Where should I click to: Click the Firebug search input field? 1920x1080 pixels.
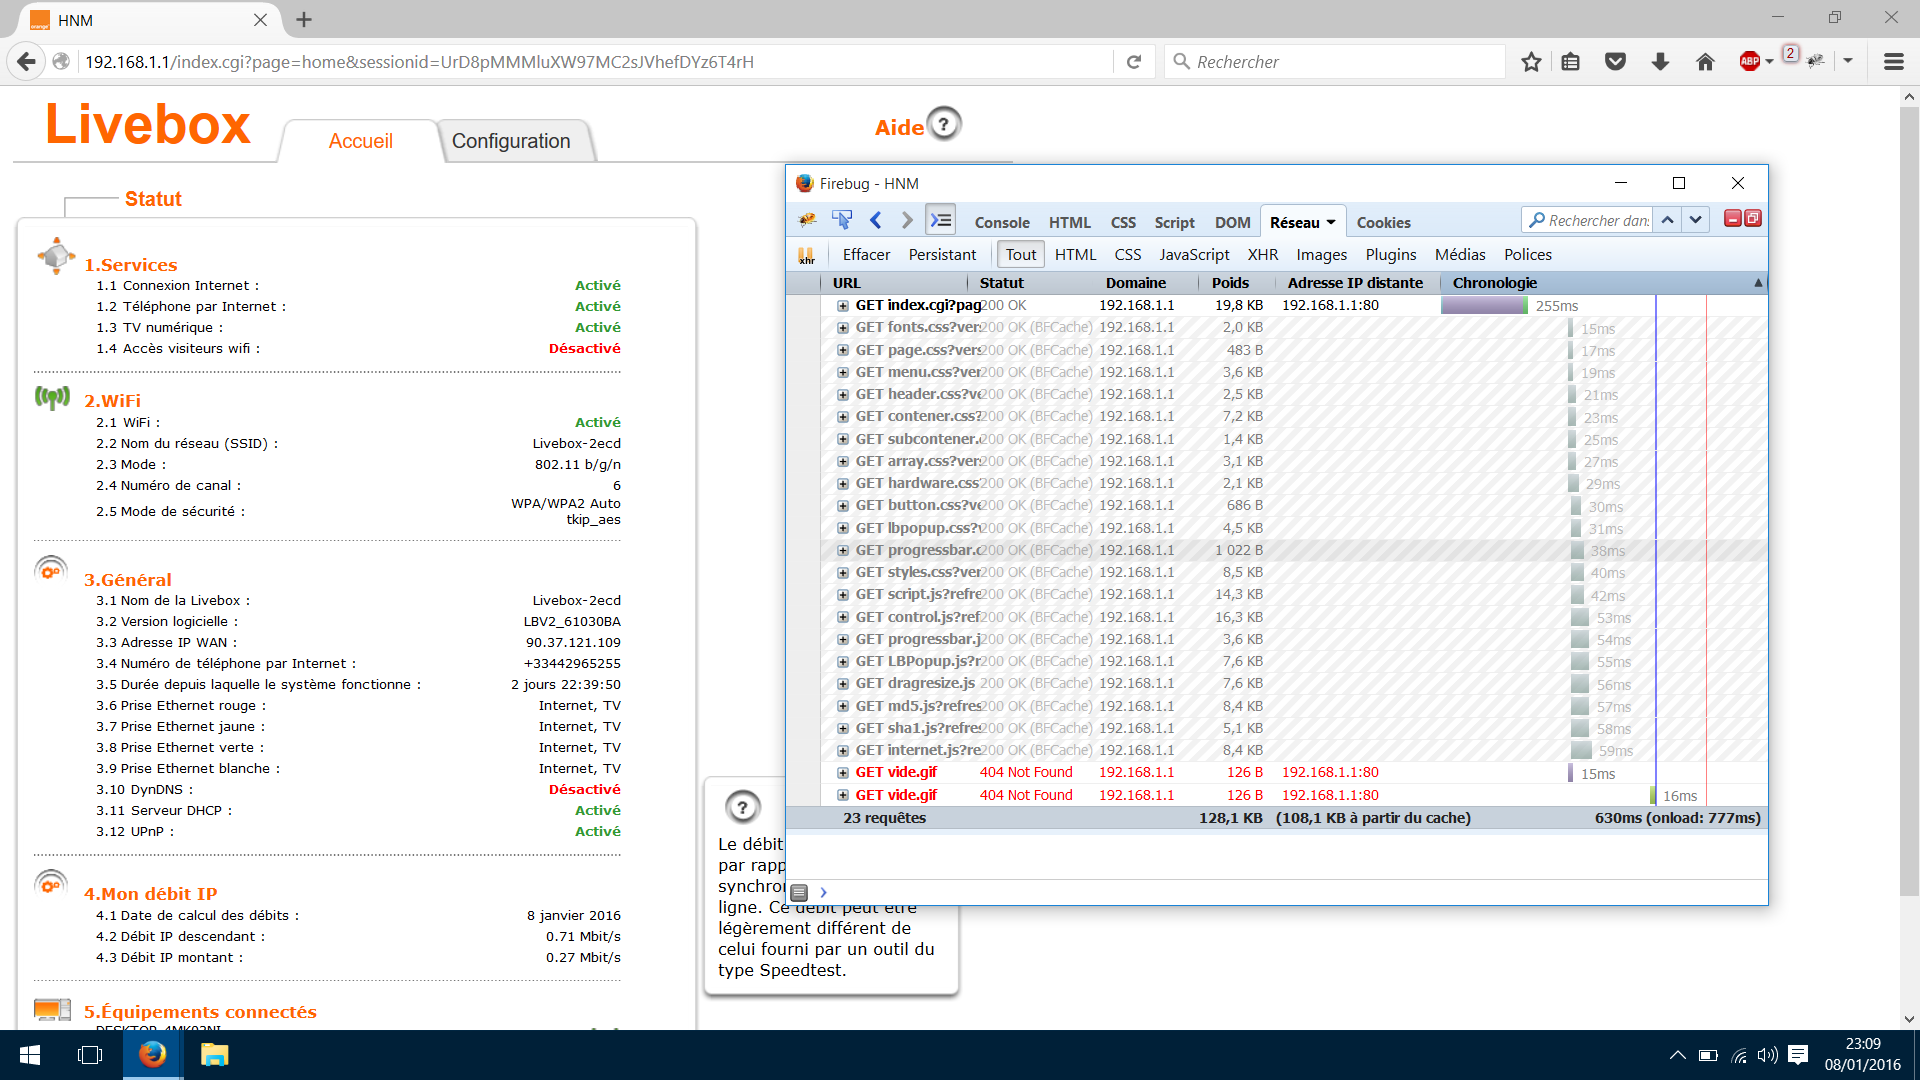click(1597, 220)
